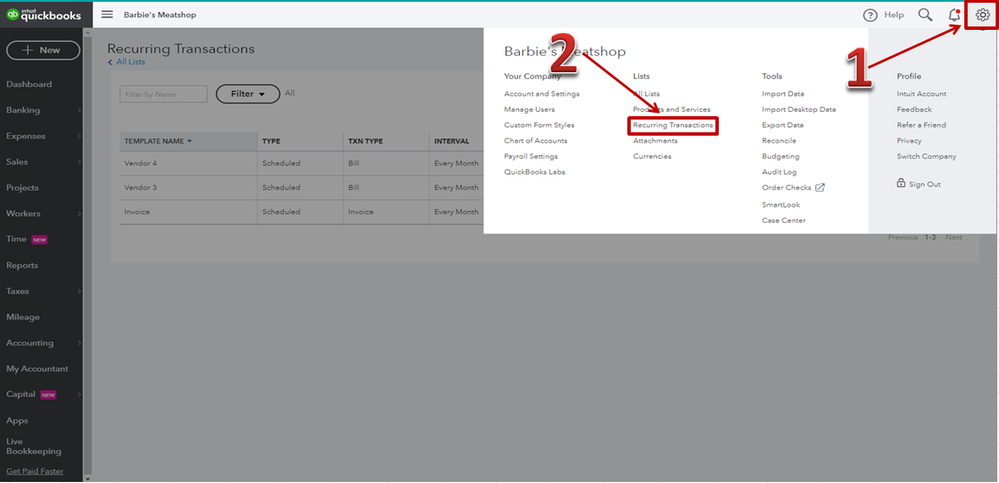
Task: Click the Sign Out lock icon
Action: 901,184
